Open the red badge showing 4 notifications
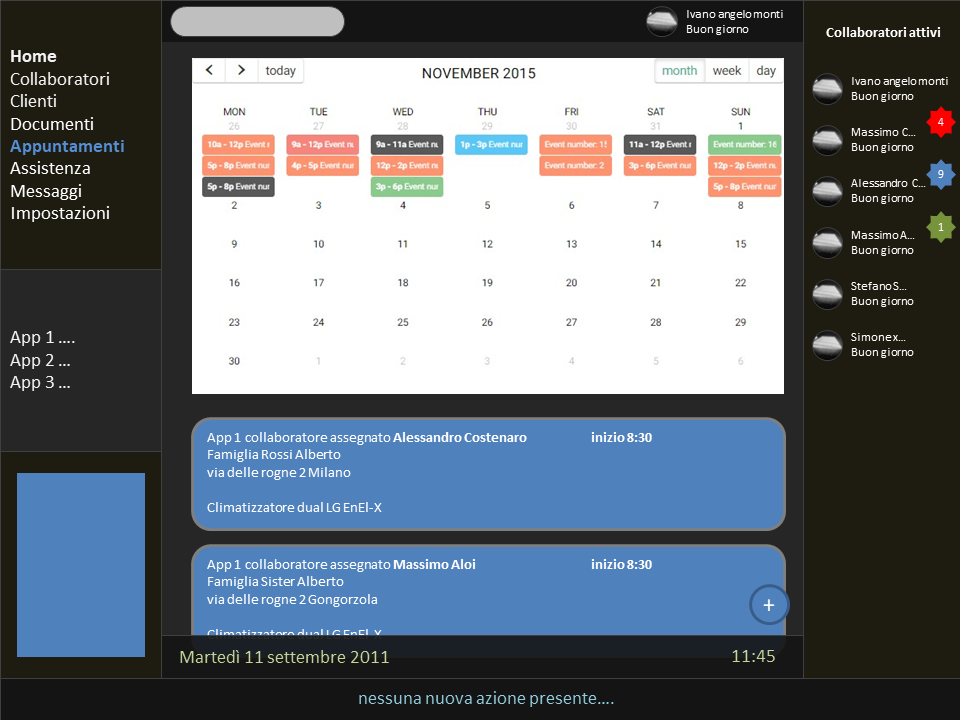This screenshot has width=960, height=720. 941,121
